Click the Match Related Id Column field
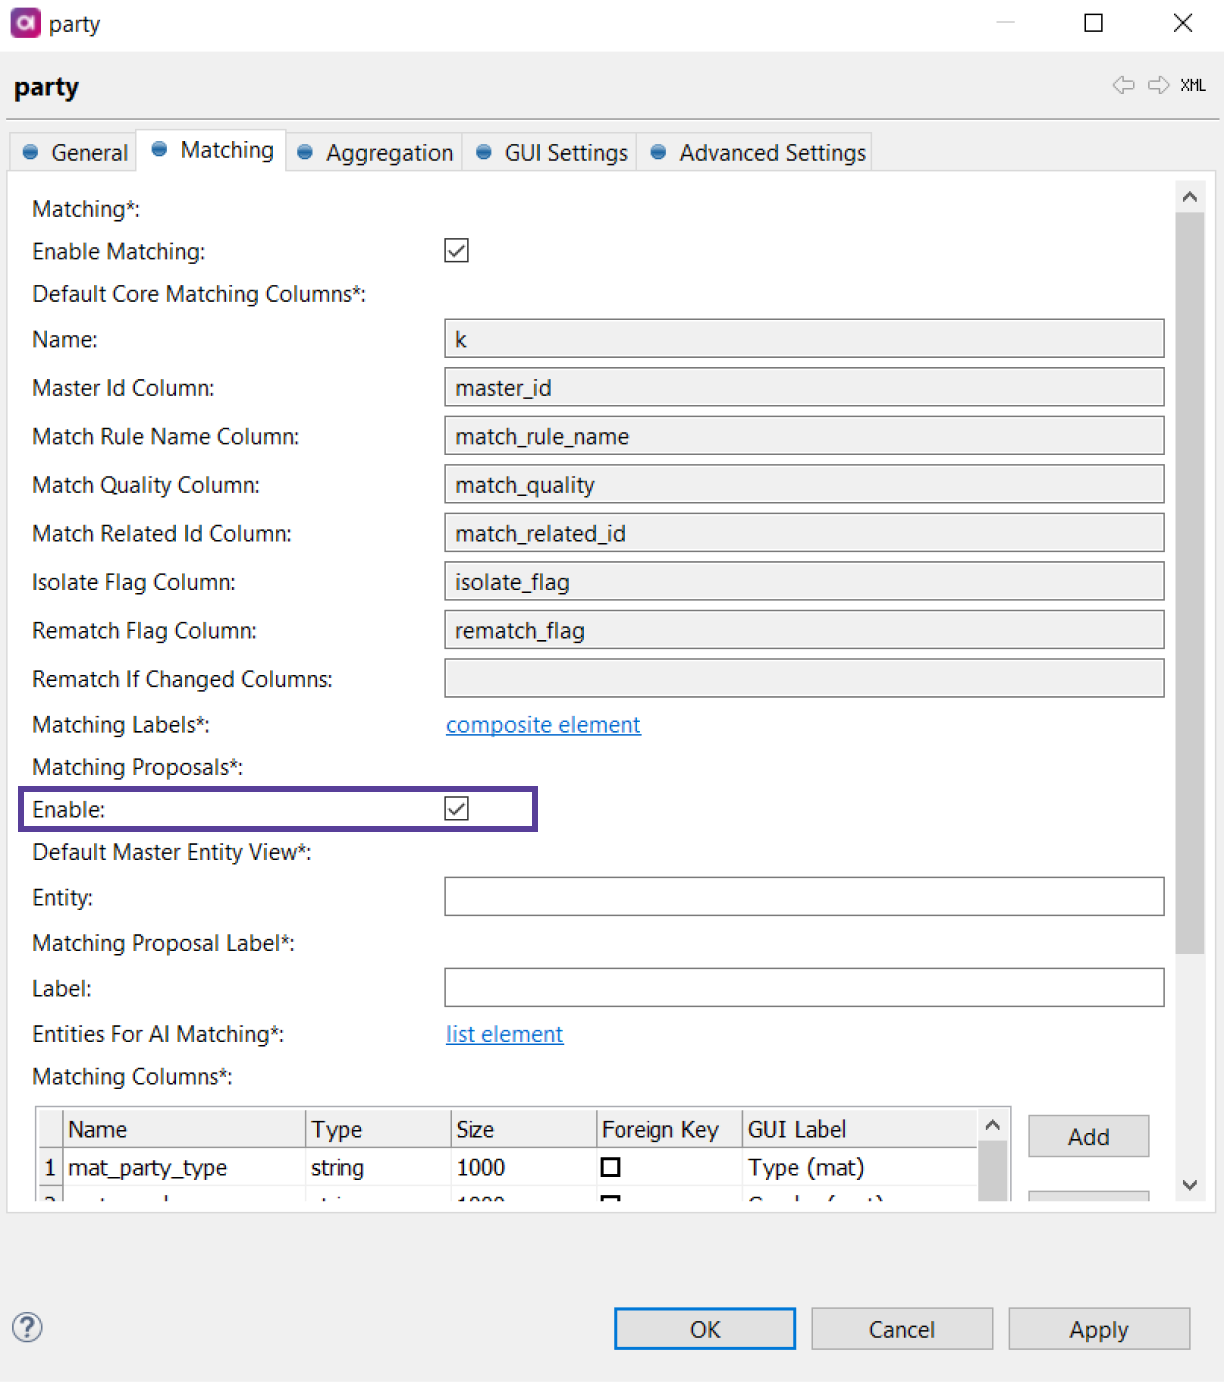Screen dimensions: 1224x1382 point(804,533)
